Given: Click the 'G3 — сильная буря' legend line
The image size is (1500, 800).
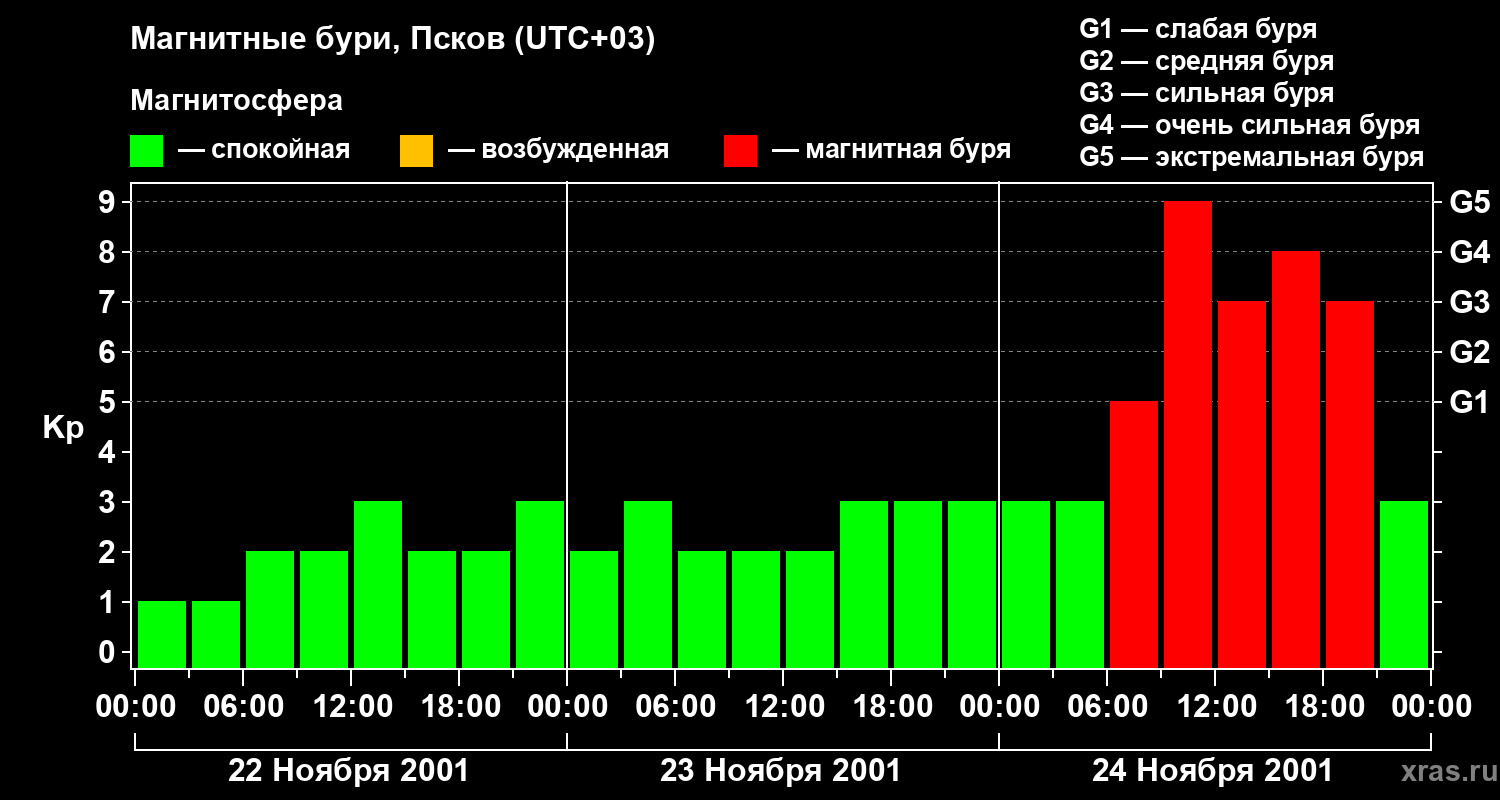Looking at the screenshot, I should point(1206,92).
